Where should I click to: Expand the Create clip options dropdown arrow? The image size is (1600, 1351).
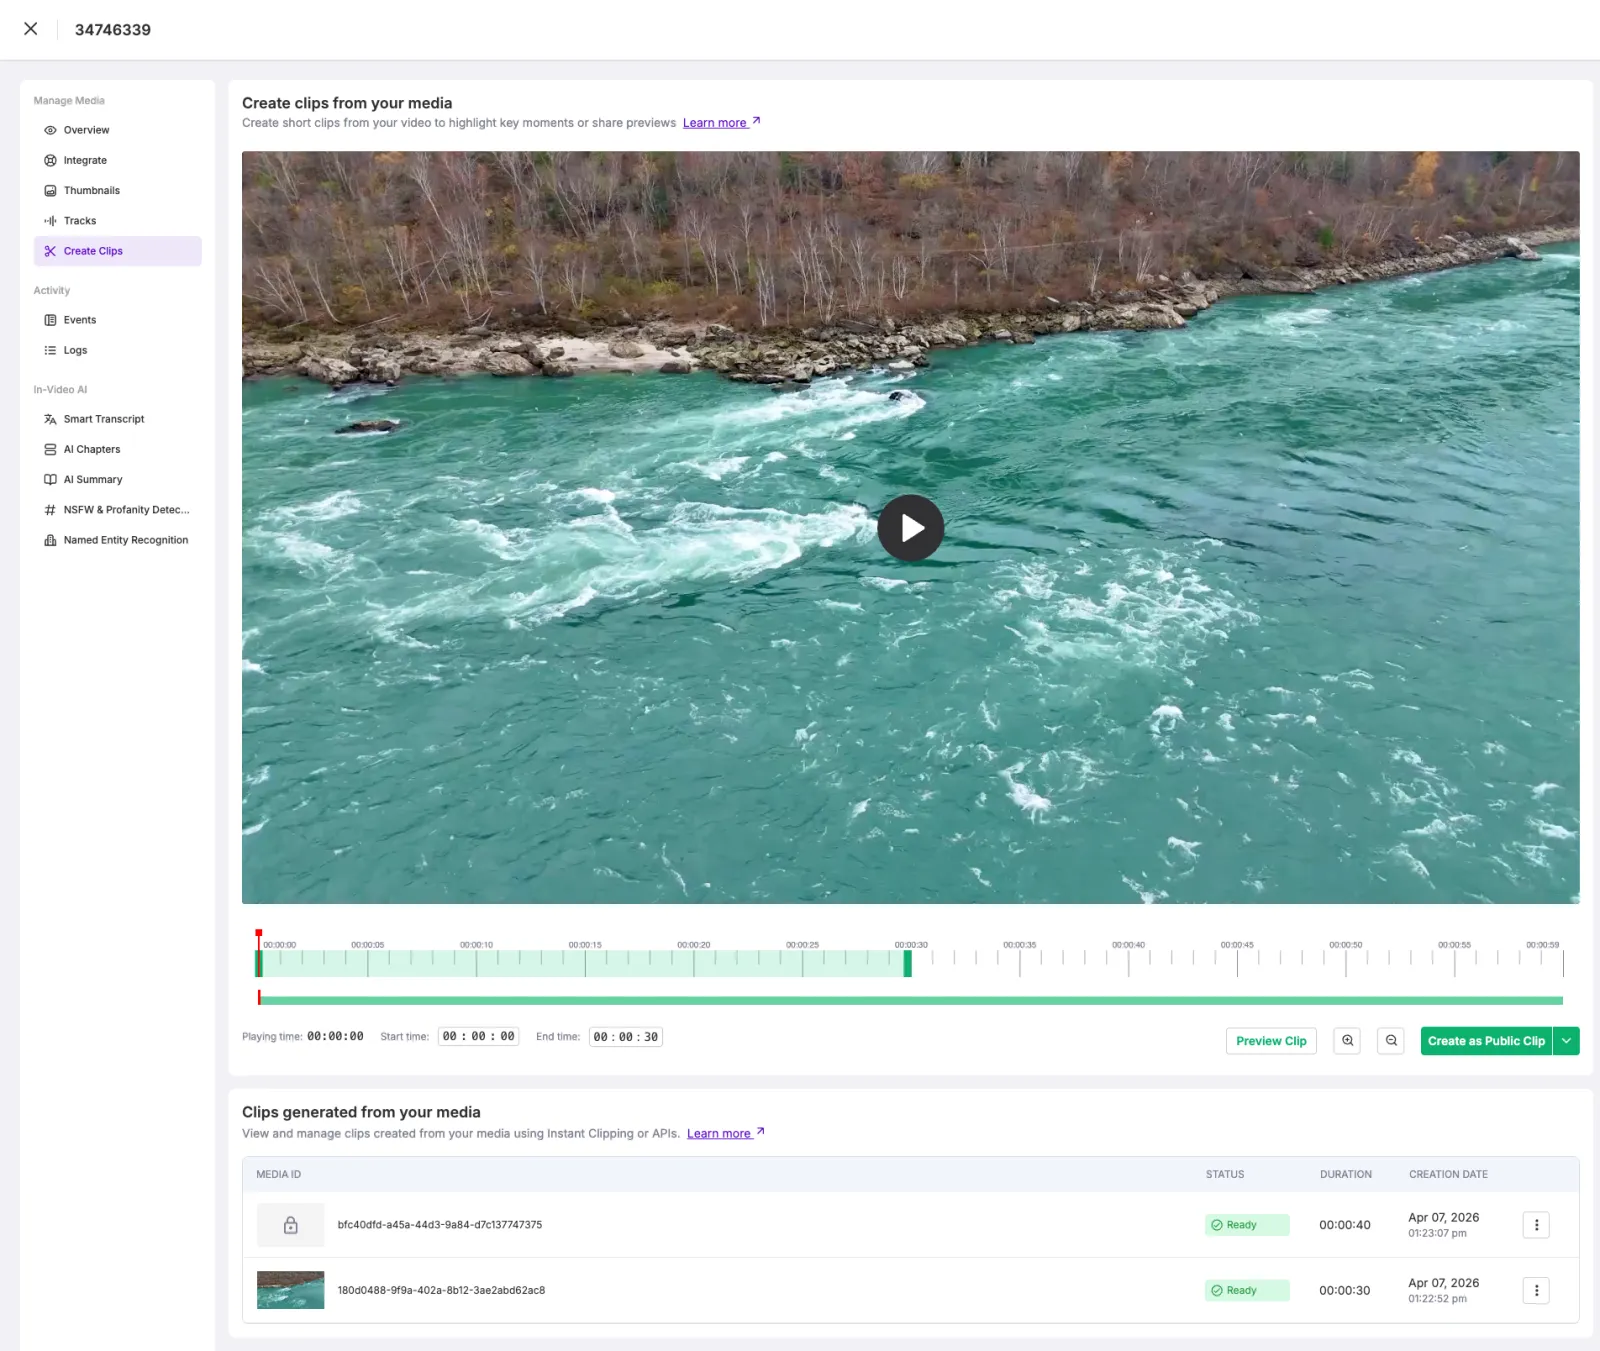tap(1567, 1041)
